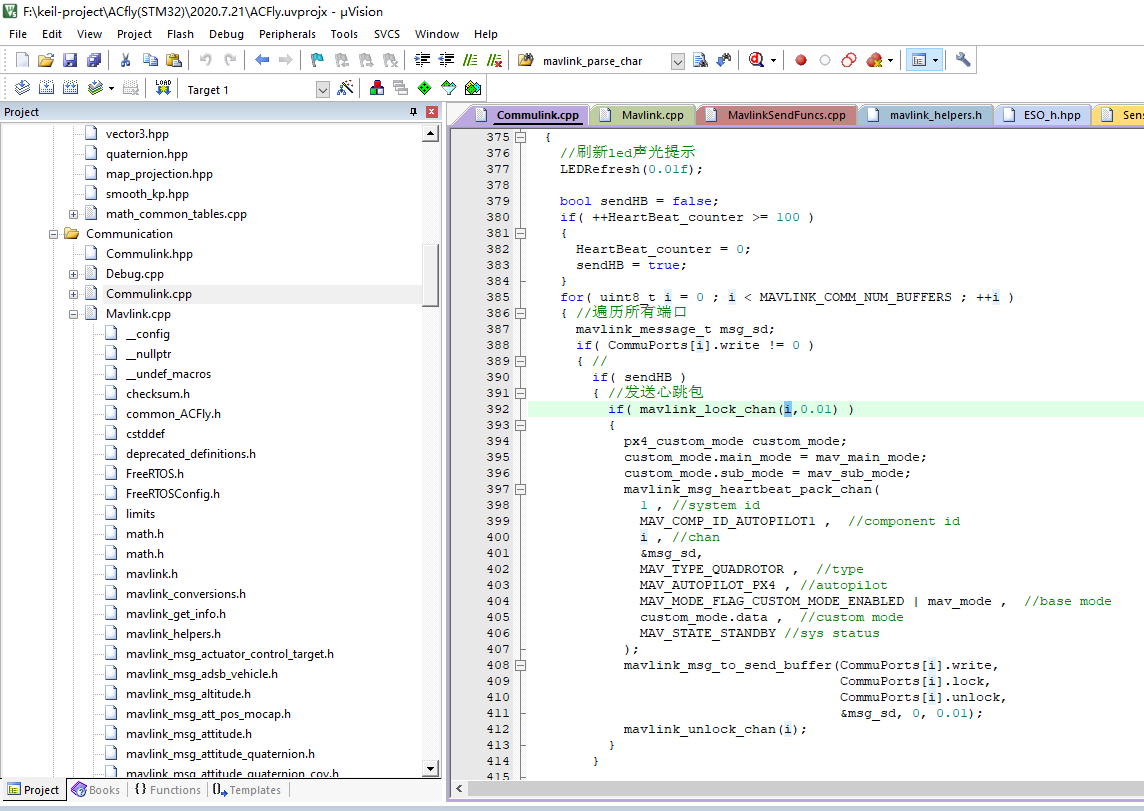
Task: Switch to the Functions panel tab
Action: pos(168,790)
